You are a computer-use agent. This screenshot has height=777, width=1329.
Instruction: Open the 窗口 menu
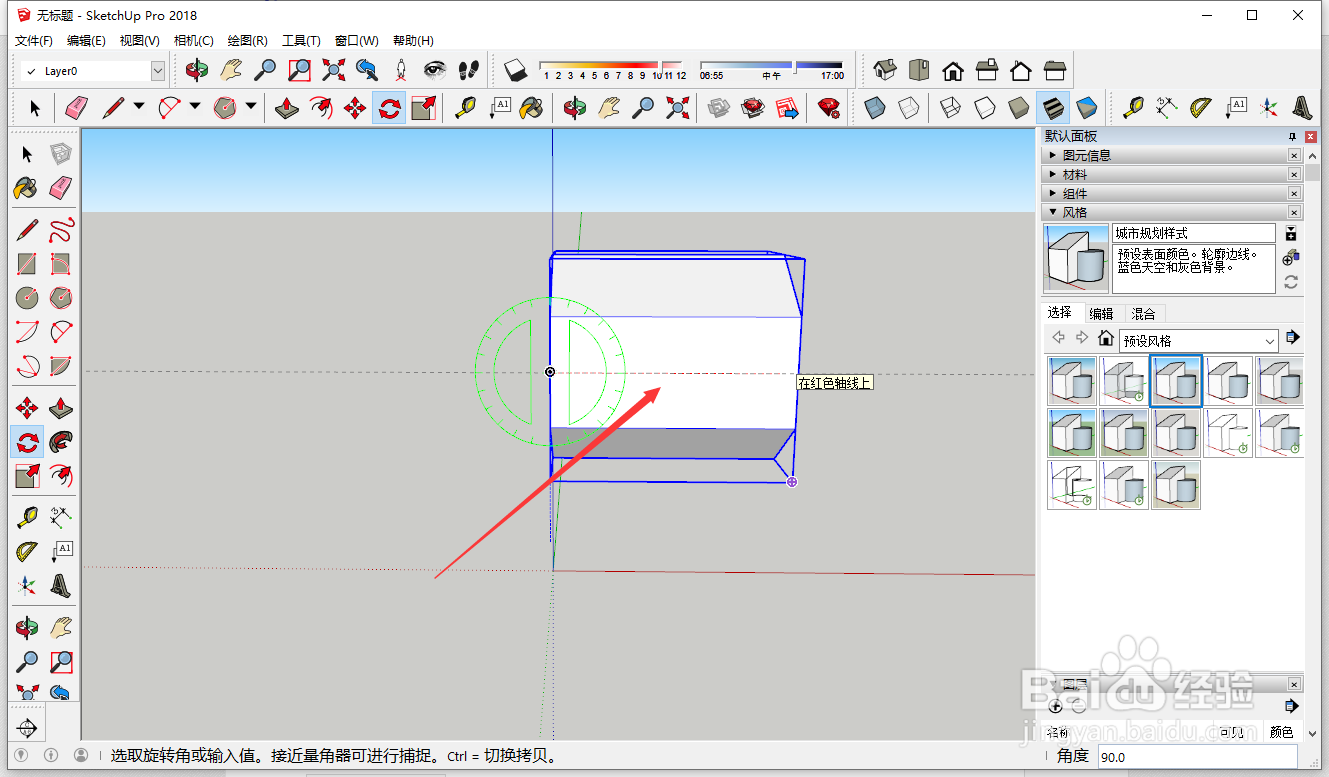point(355,40)
